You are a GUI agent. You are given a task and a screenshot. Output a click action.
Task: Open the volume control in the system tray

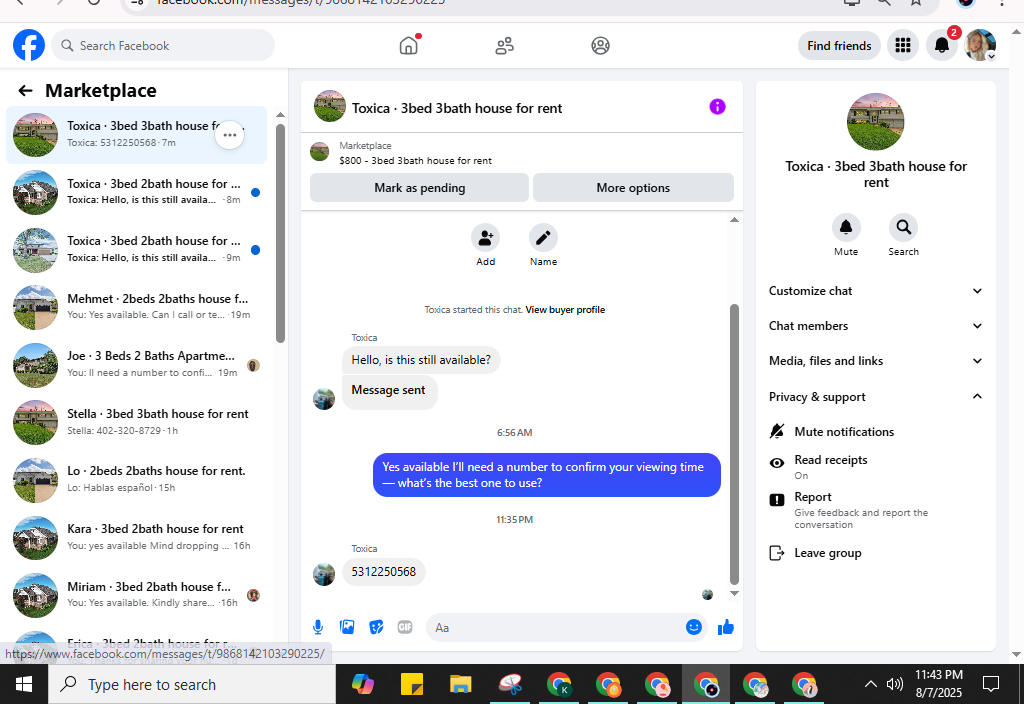[x=894, y=684]
